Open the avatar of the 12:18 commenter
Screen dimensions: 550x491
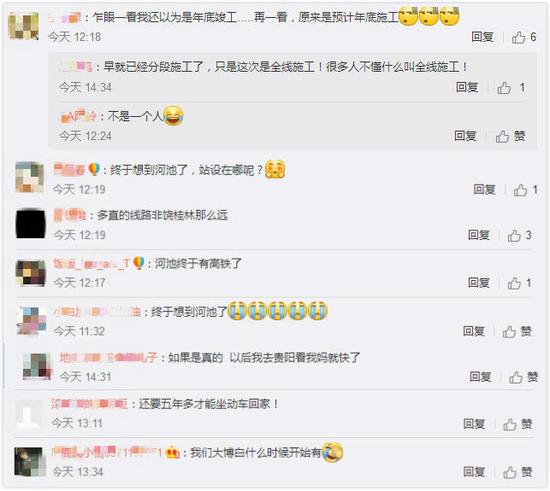click(24, 26)
